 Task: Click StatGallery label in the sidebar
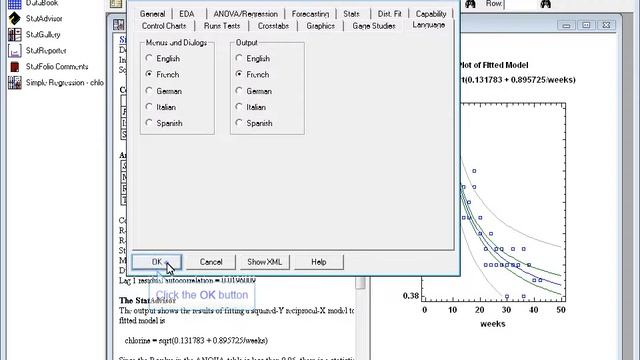(x=43, y=35)
